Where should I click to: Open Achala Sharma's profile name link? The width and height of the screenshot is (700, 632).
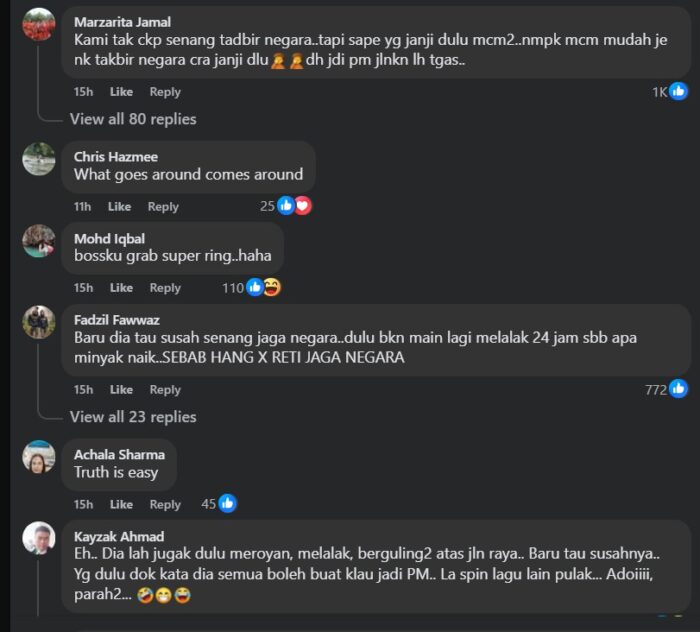click(x=120, y=455)
